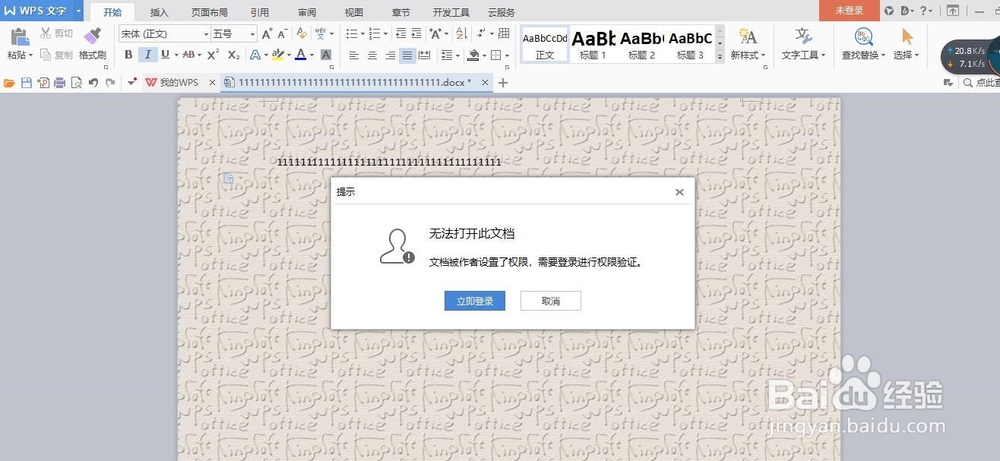The width and height of the screenshot is (1000, 461).
Task: Open the Insert (插入) ribbon tab
Action: [x=159, y=12]
